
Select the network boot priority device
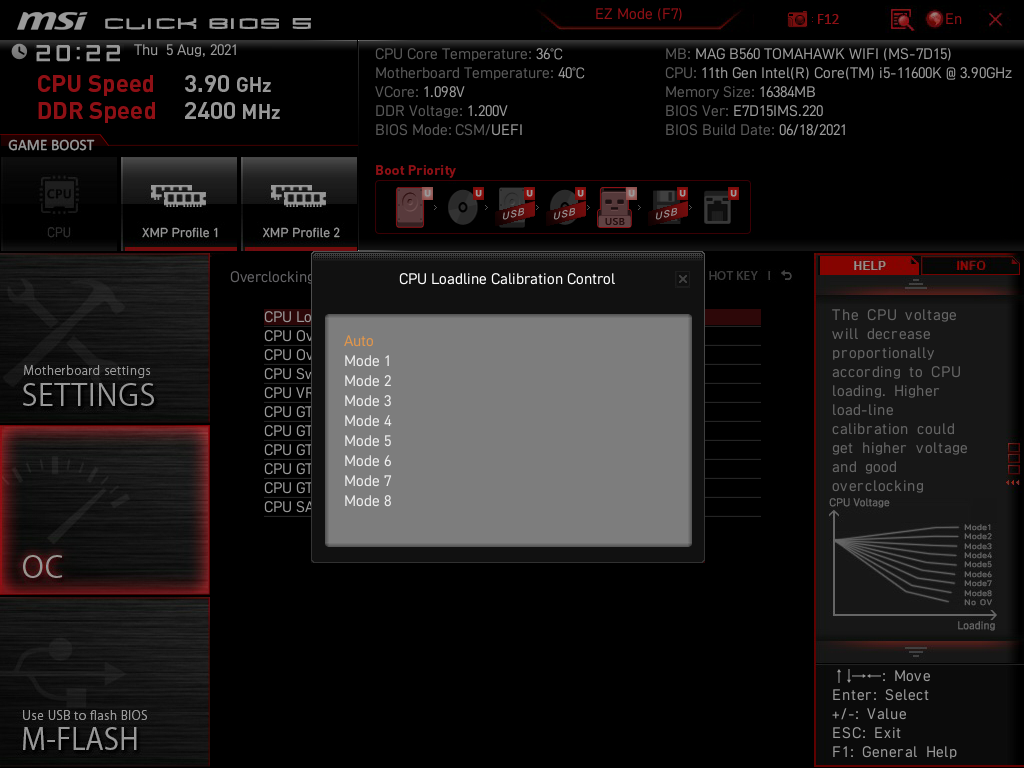tap(720, 207)
